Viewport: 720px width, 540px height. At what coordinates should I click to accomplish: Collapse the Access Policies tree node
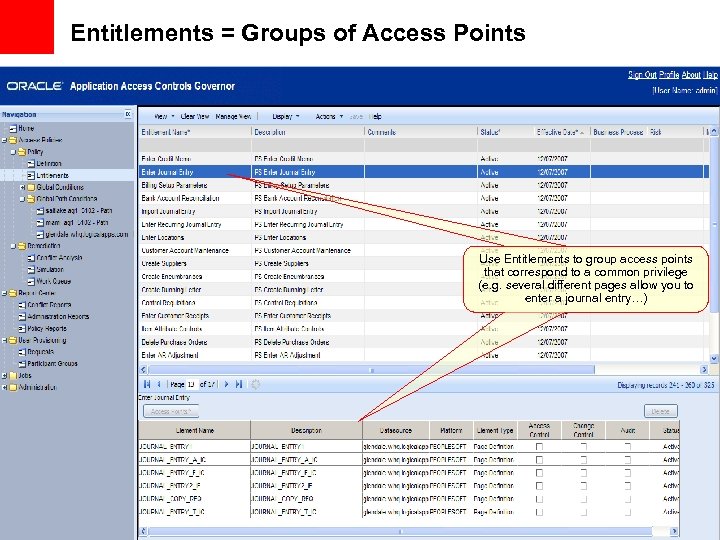[x=5, y=141]
